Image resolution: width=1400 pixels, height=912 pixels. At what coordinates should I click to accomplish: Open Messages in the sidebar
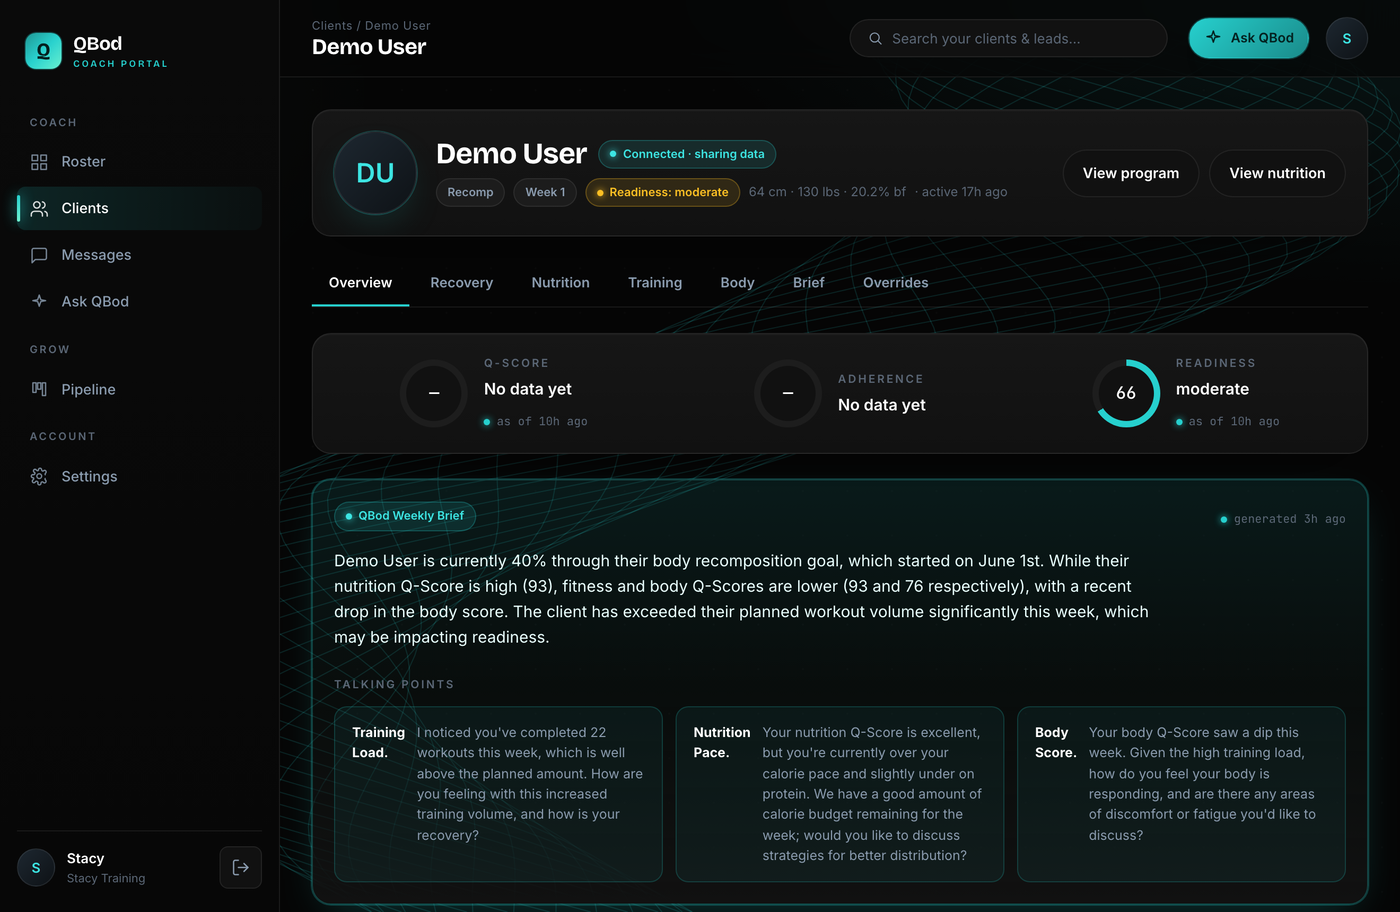pos(140,255)
